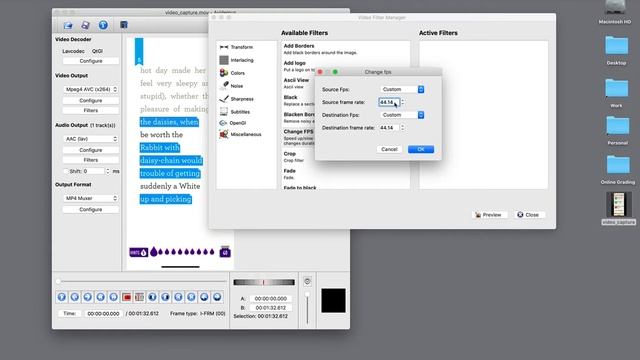Select the Interlacing filter category

point(237,60)
